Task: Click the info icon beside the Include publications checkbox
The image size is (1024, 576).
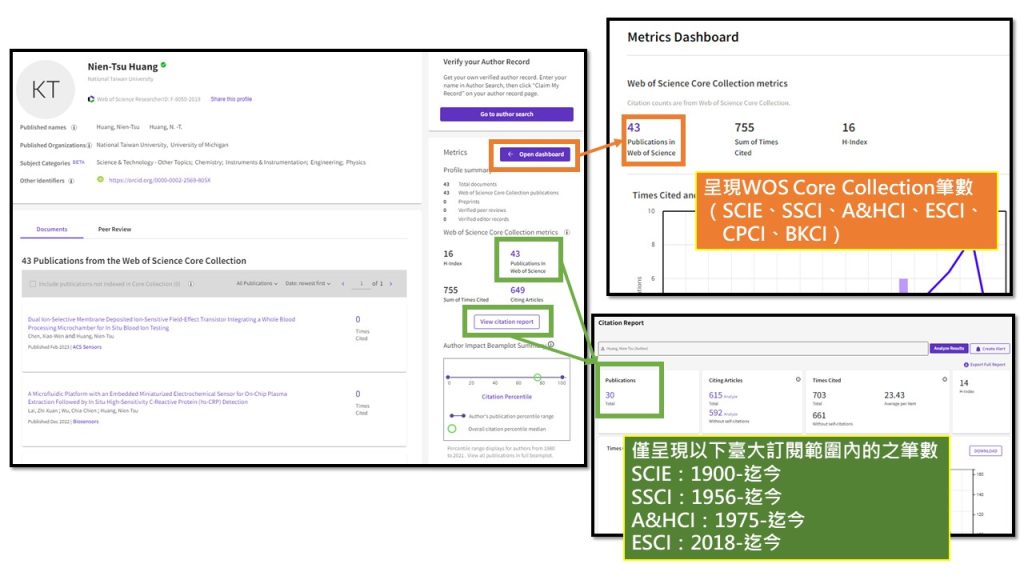Action: (x=191, y=284)
